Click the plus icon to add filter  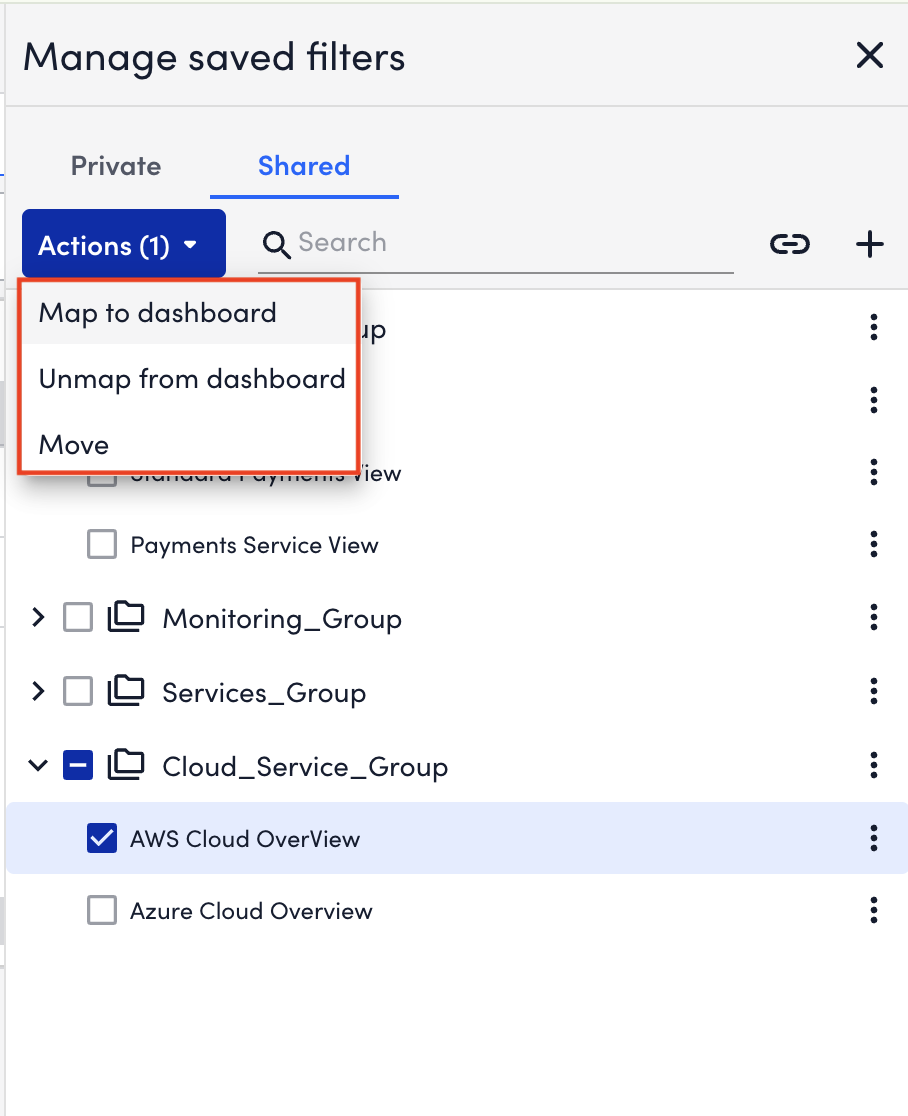coord(870,244)
